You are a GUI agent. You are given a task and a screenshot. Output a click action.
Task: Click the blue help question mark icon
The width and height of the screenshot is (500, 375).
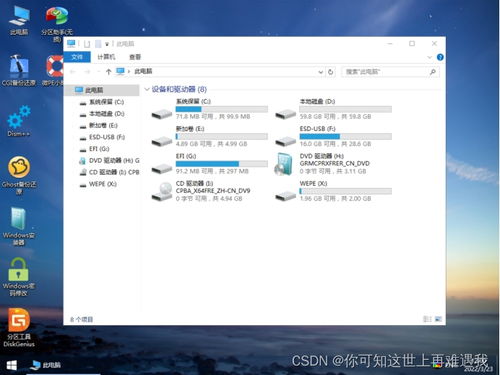pos(440,57)
